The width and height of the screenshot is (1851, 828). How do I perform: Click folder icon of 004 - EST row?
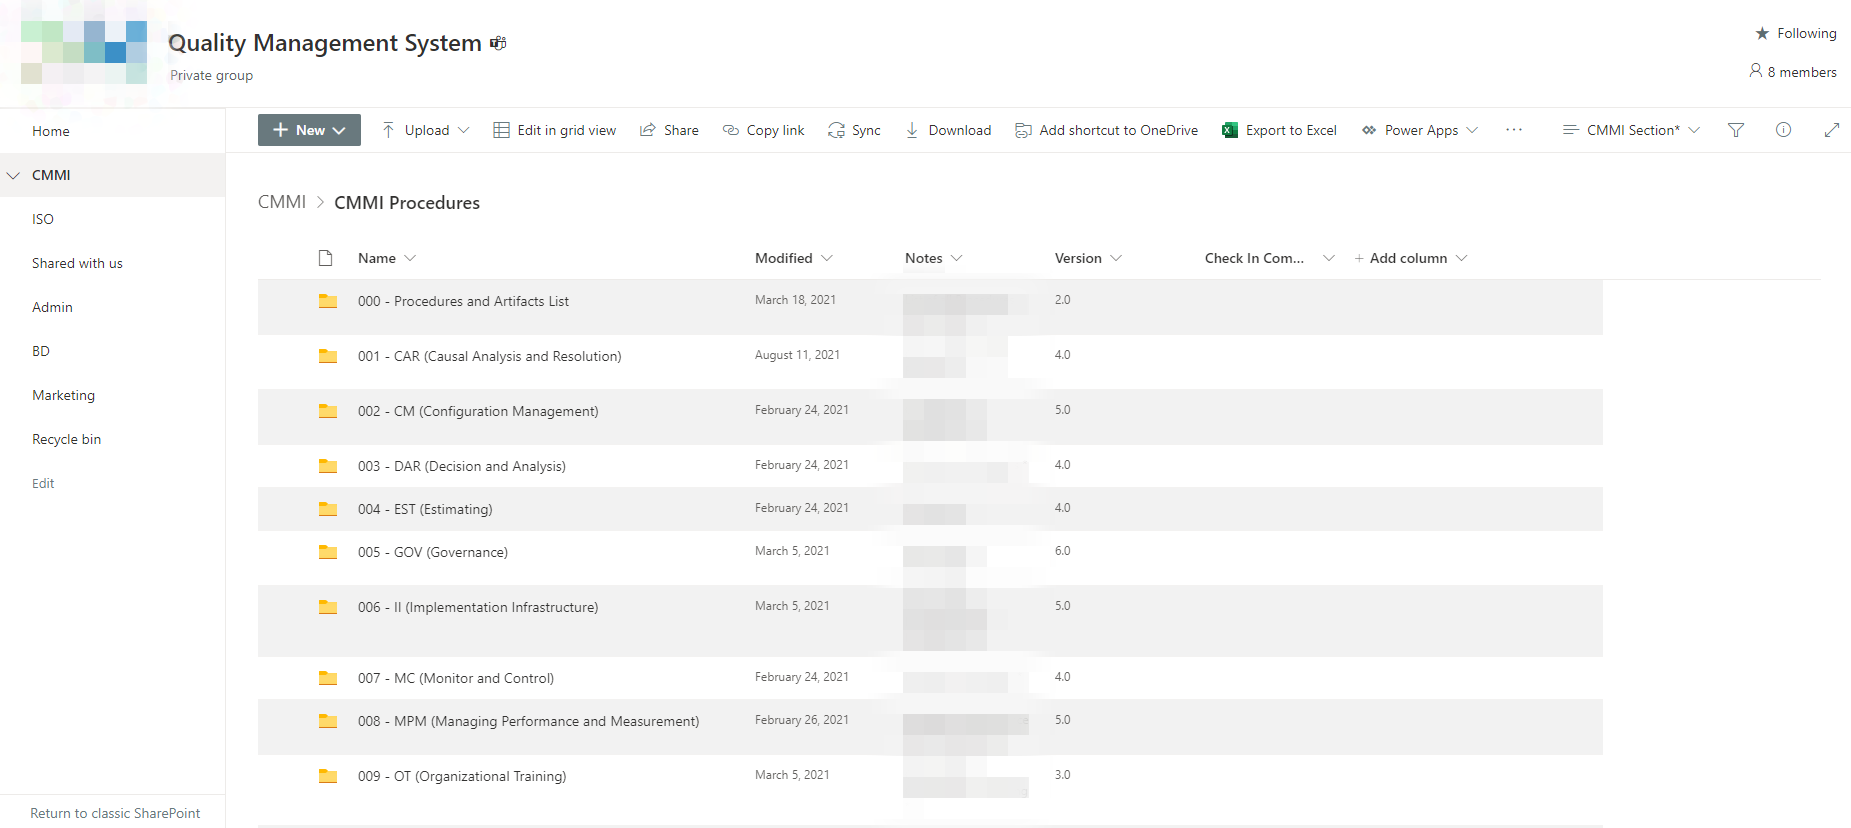point(327,509)
